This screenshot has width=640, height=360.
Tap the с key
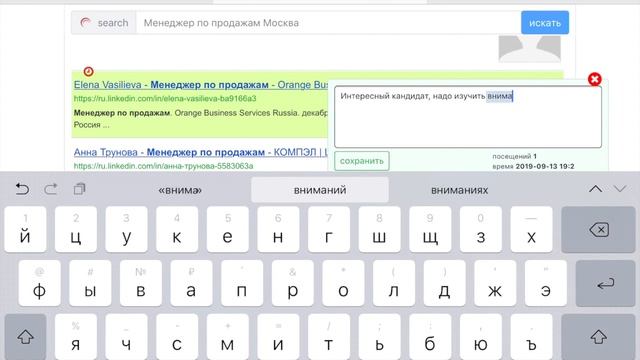point(177,337)
